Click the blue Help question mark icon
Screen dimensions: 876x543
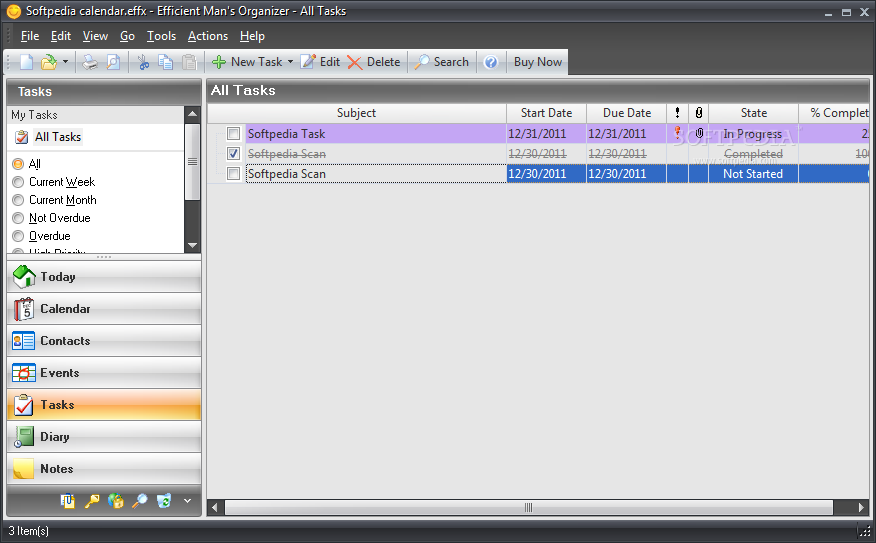[491, 62]
